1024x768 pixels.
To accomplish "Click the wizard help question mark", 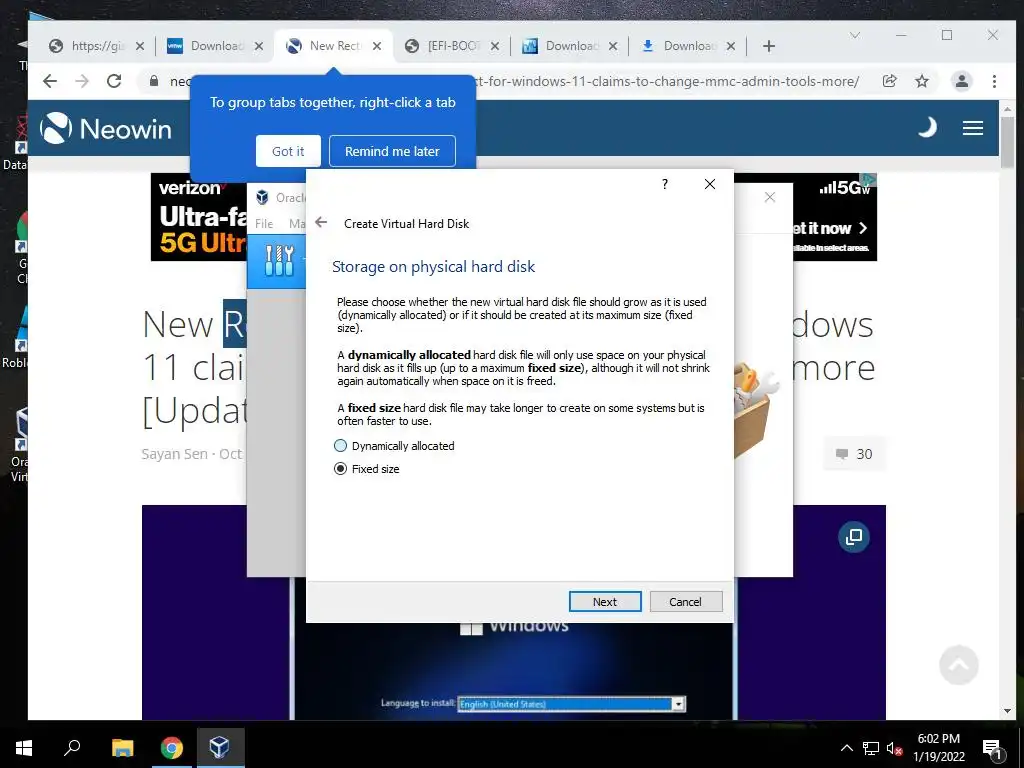I will click(665, 184).
